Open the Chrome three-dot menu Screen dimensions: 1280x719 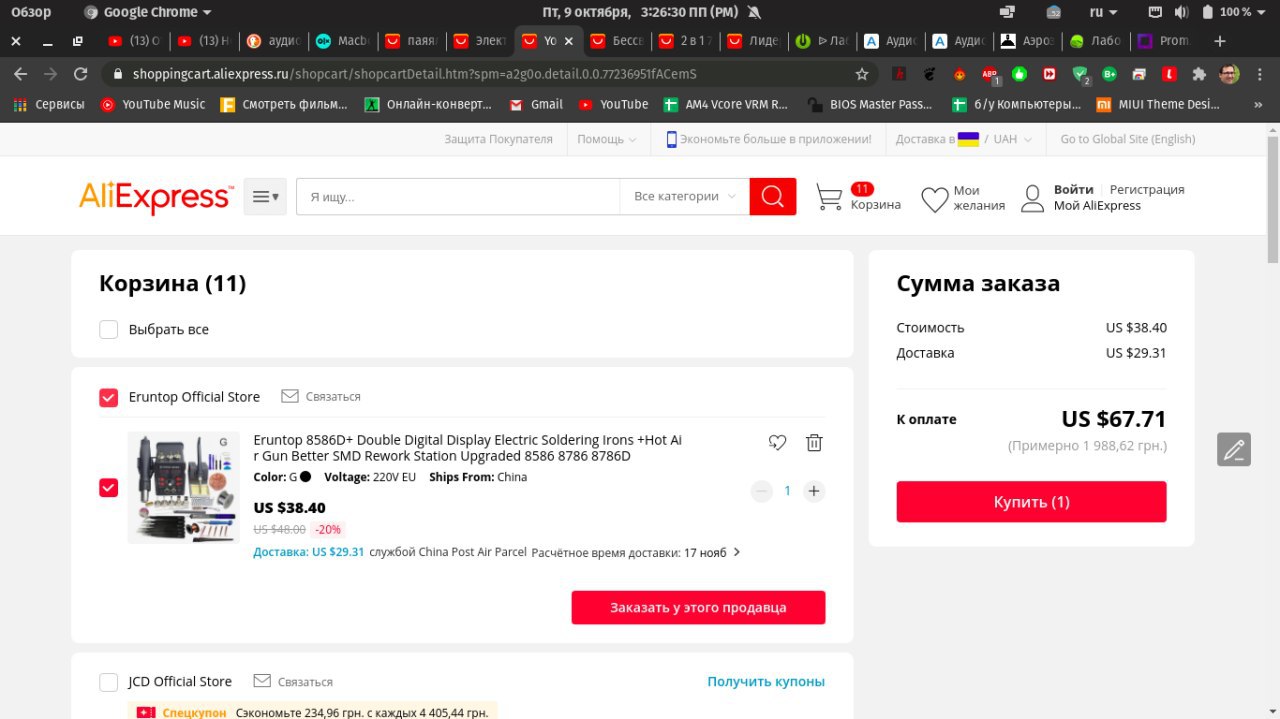pyautogui.click(x=1258, y=74)
